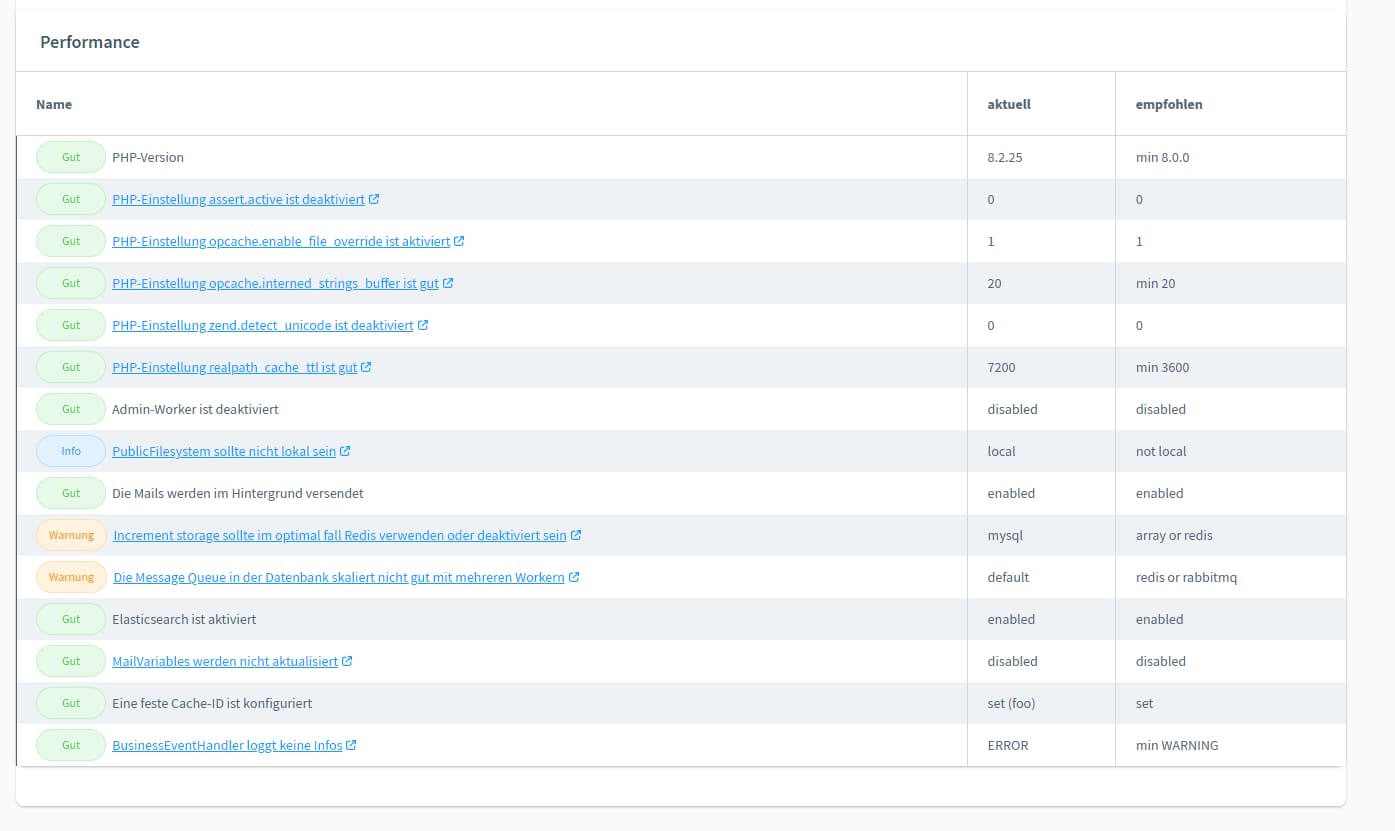The width and height of the screenshot is (1395, 831).
Task: Click external-link icon after MailVariables link
Action: (347, 661)
